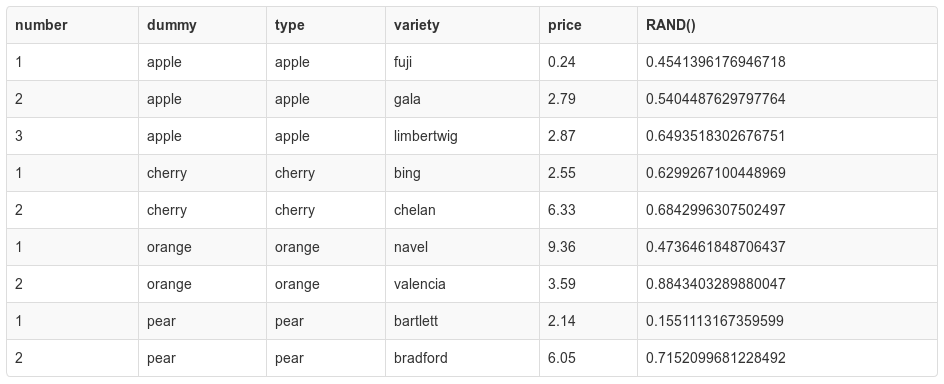The width and height of the screenshot is (944, 384).
Task: Click the "limbertwig" cell
Action: (x=462, y=136)
